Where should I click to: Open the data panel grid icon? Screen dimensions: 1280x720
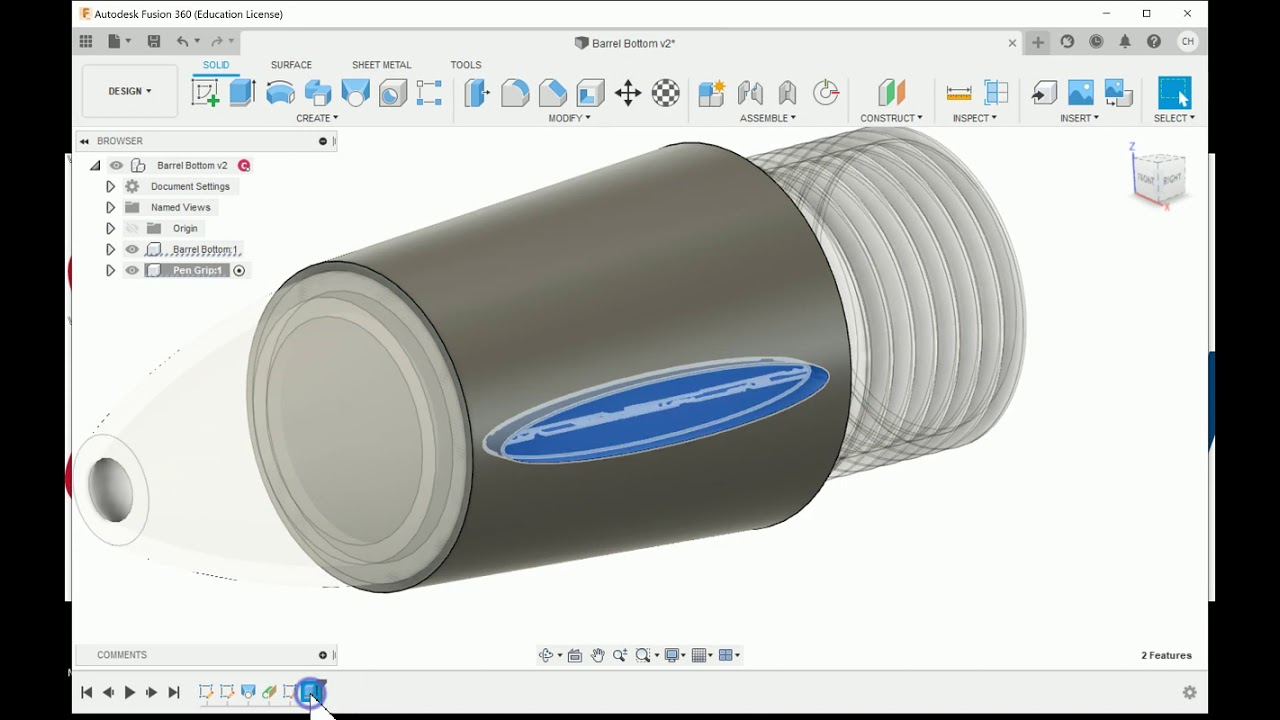86,41
